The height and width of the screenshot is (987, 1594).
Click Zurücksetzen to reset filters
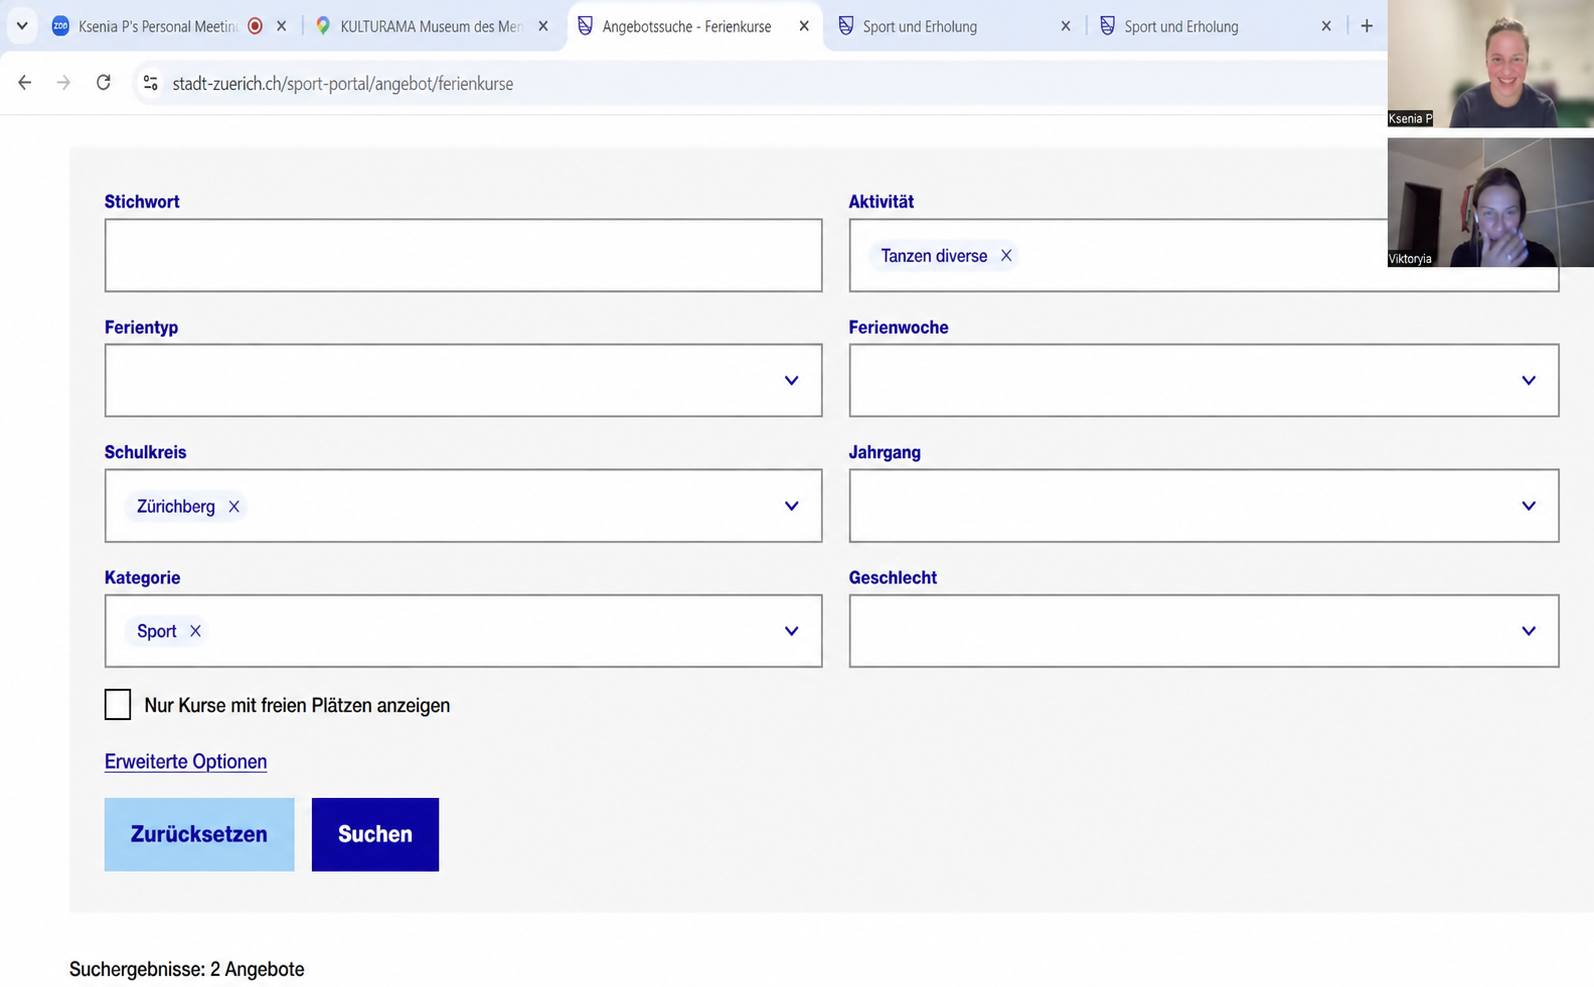pyautogui.click(x=199, y=834)
